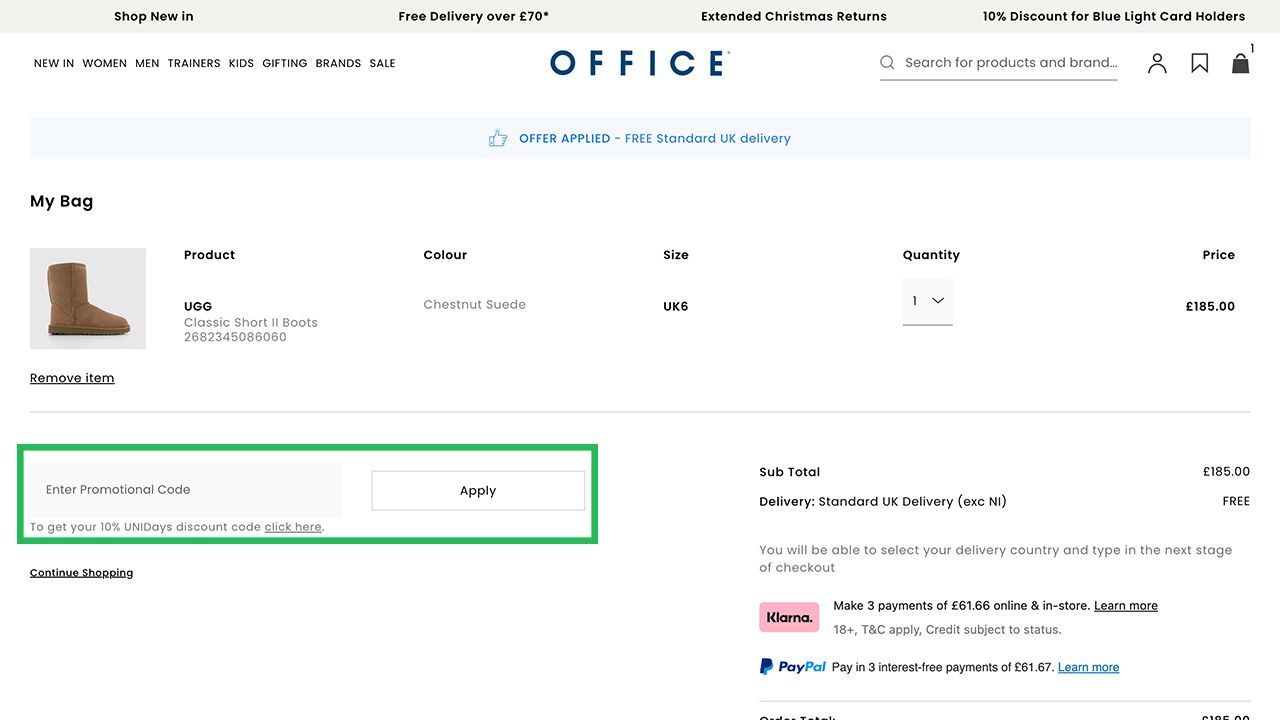Click the FREE delivery cost value
This screenshot has height=720, width=1280.
point(1236,501)
